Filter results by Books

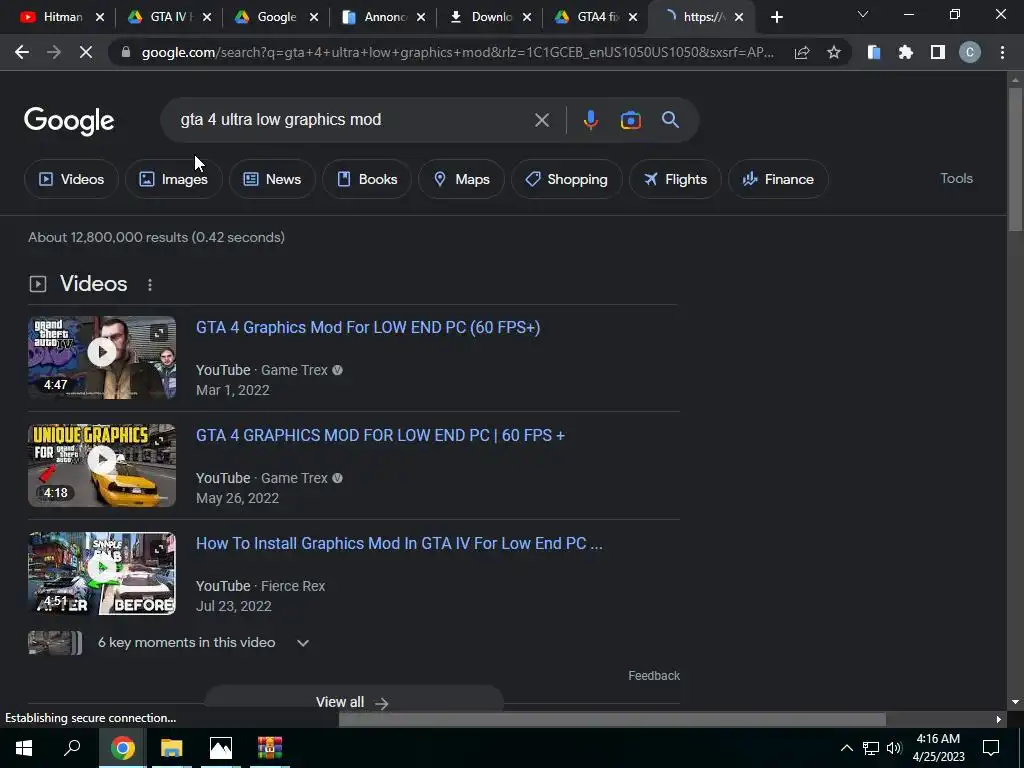click(367, 179)
